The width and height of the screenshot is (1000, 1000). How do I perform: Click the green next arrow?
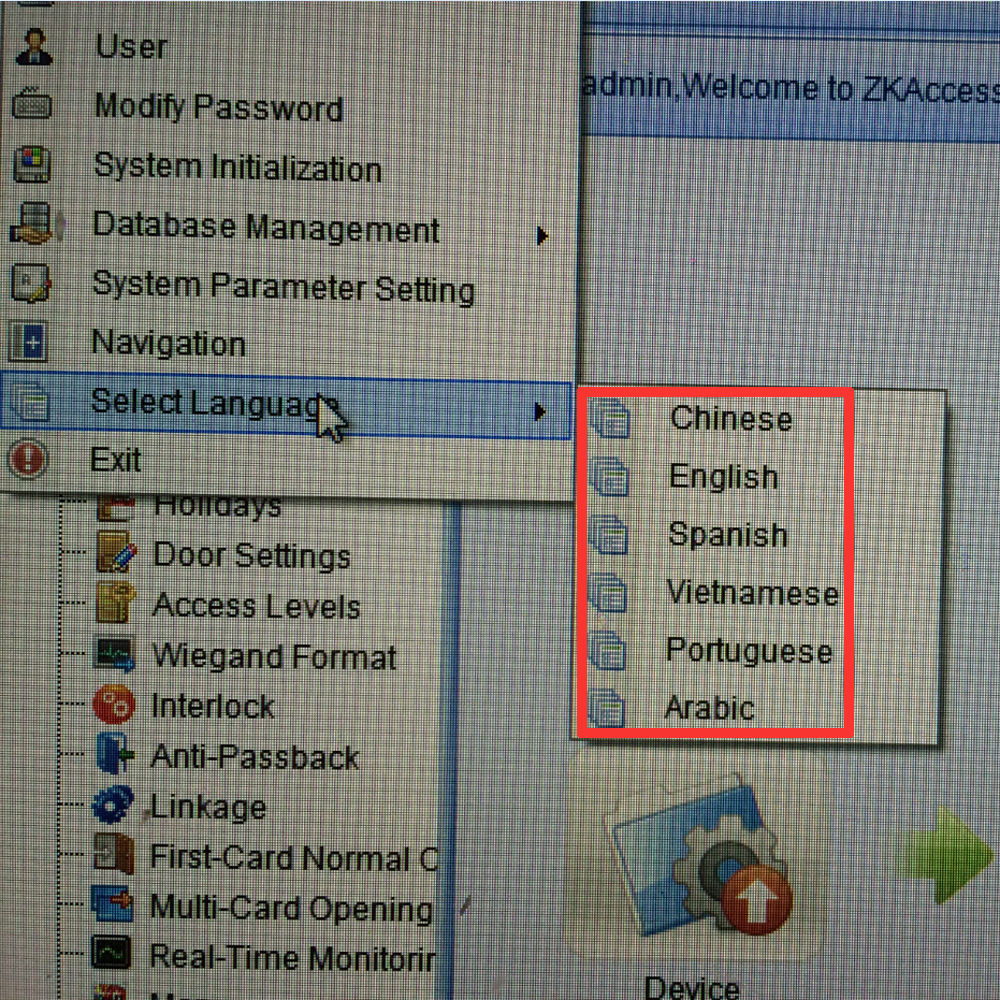pos(946,854)
